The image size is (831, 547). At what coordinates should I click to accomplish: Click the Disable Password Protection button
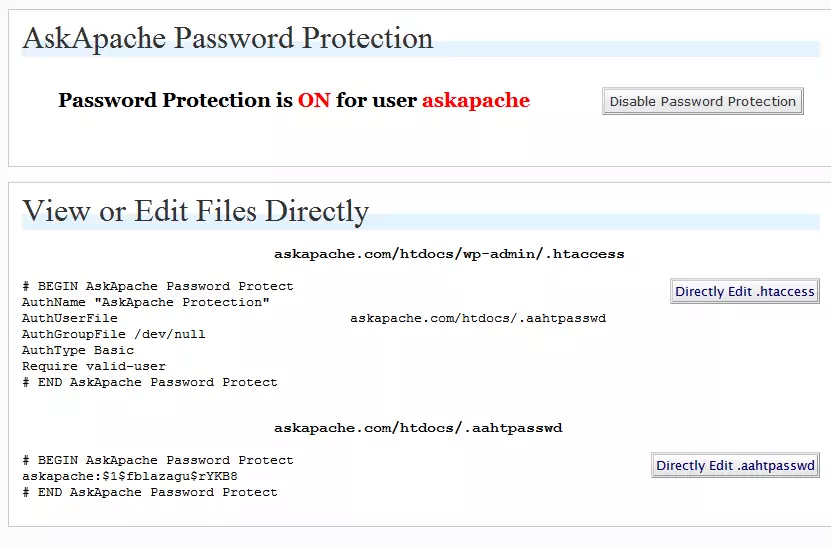click(702, 101)
